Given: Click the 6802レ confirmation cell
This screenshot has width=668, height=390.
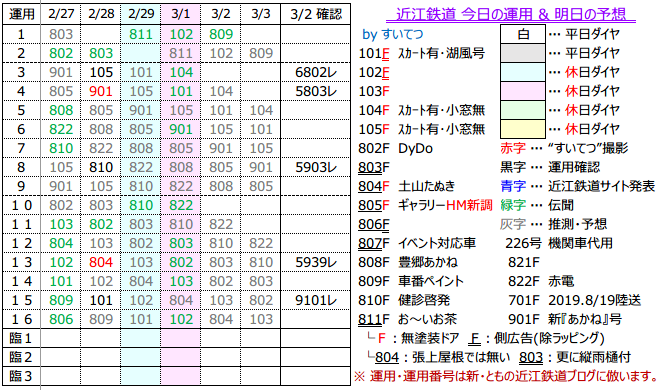Looking at the screenshot, I should (x=316, y=72).
